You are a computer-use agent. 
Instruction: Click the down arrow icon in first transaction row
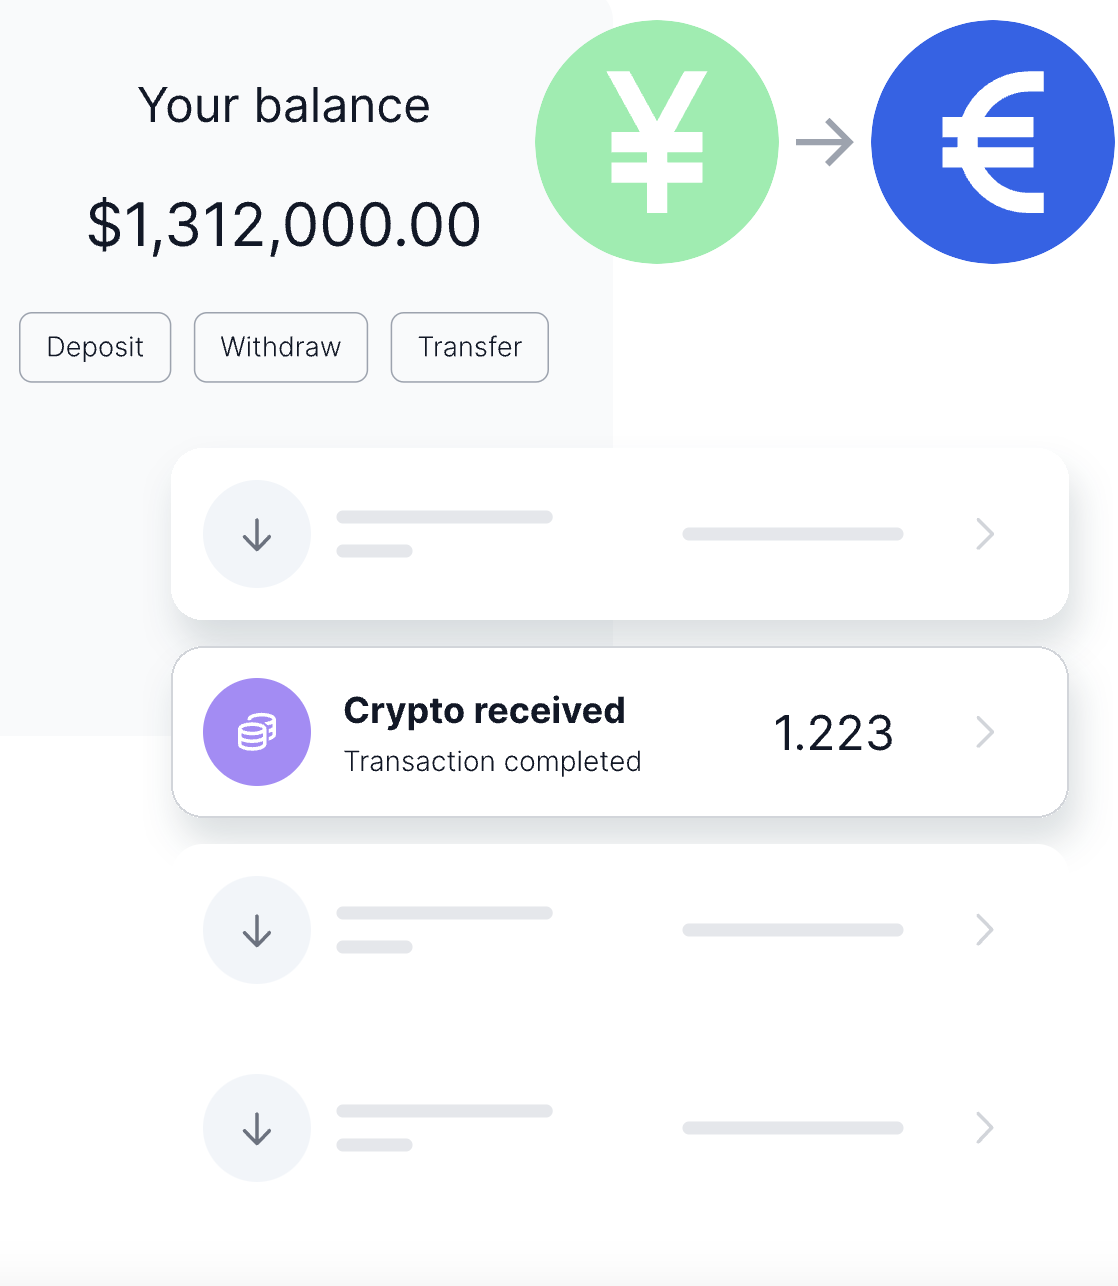point(257,534)
